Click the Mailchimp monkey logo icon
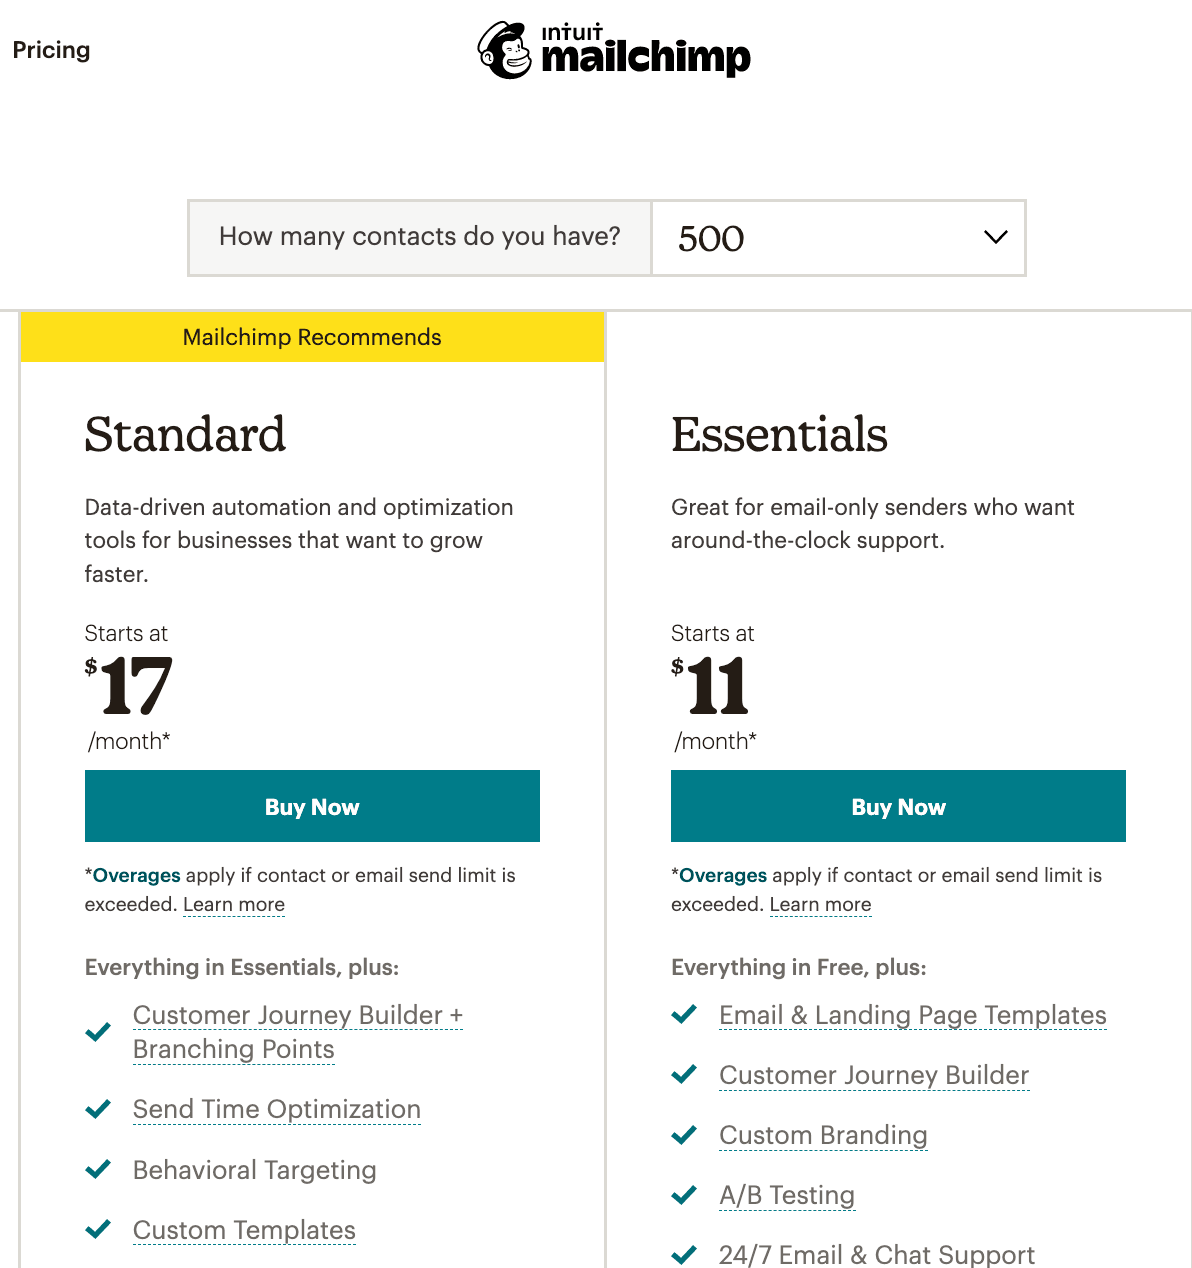This screenshot has width=1192, height=1268. pos(505,50)
